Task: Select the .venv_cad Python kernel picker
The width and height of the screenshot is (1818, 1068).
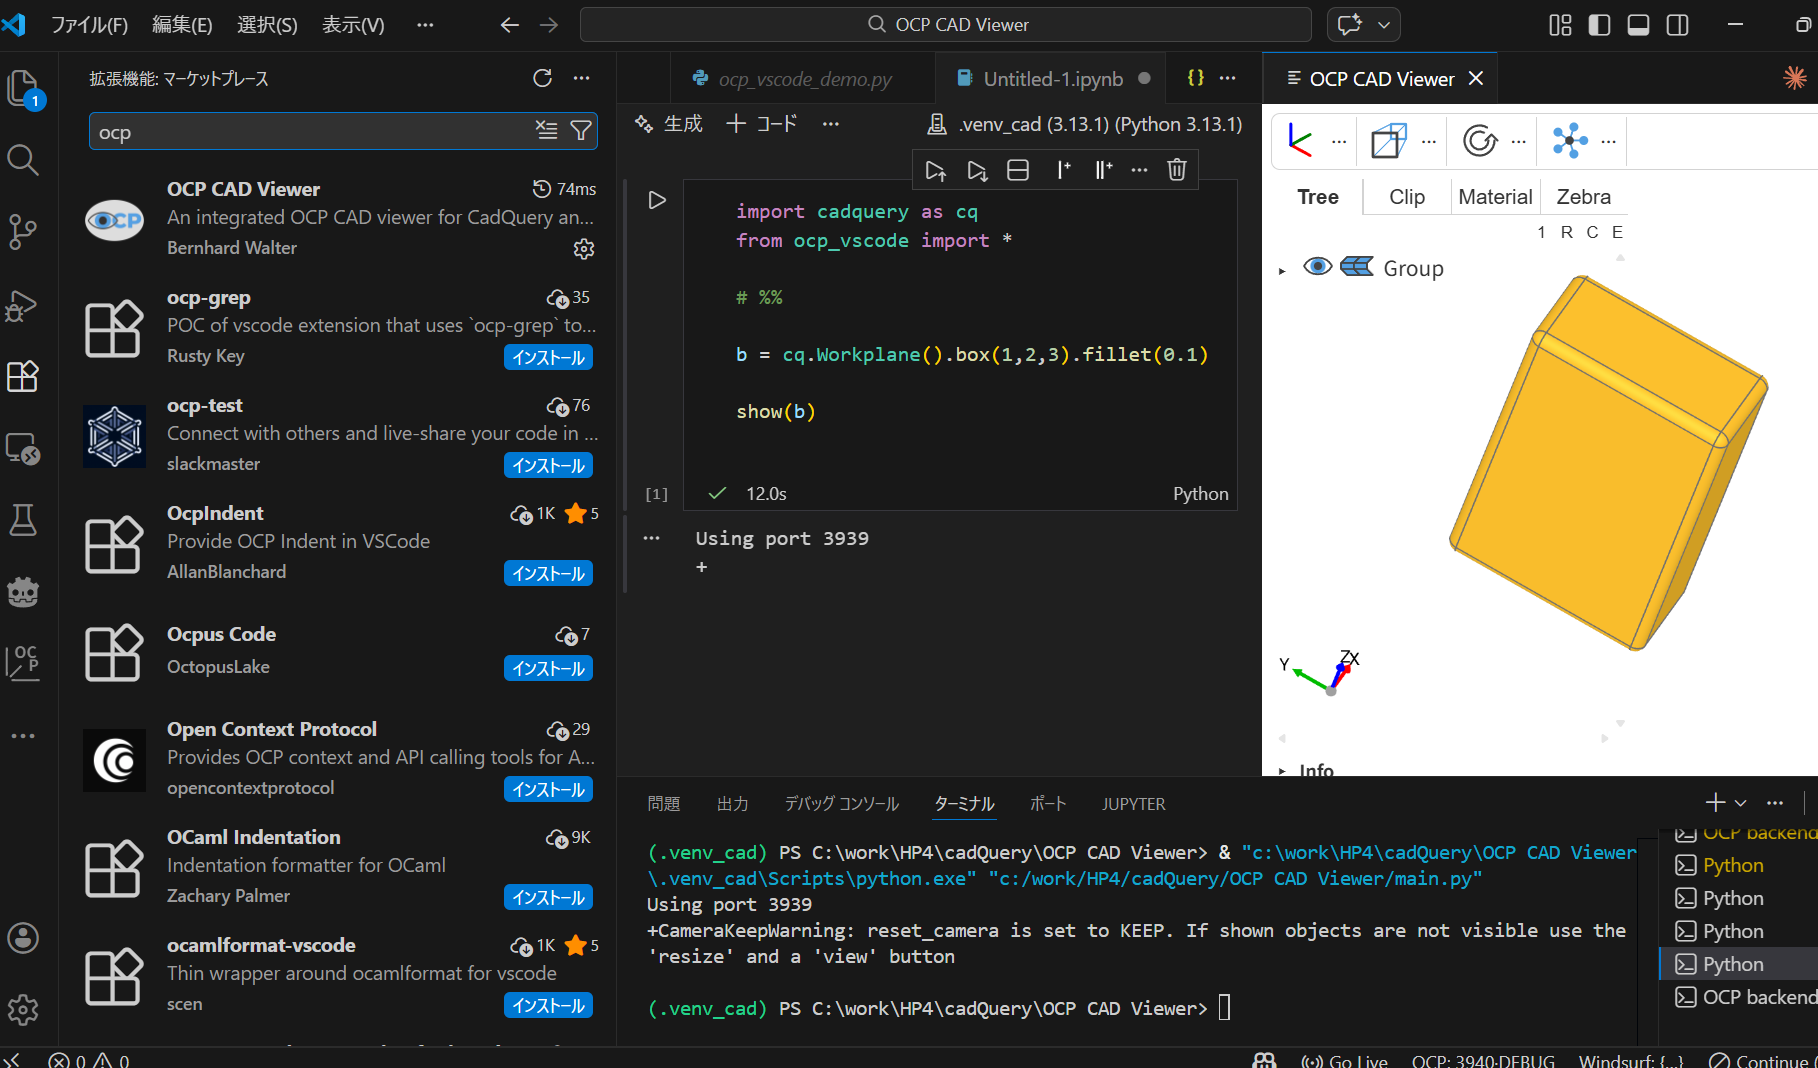Action: pos(1085,124)
